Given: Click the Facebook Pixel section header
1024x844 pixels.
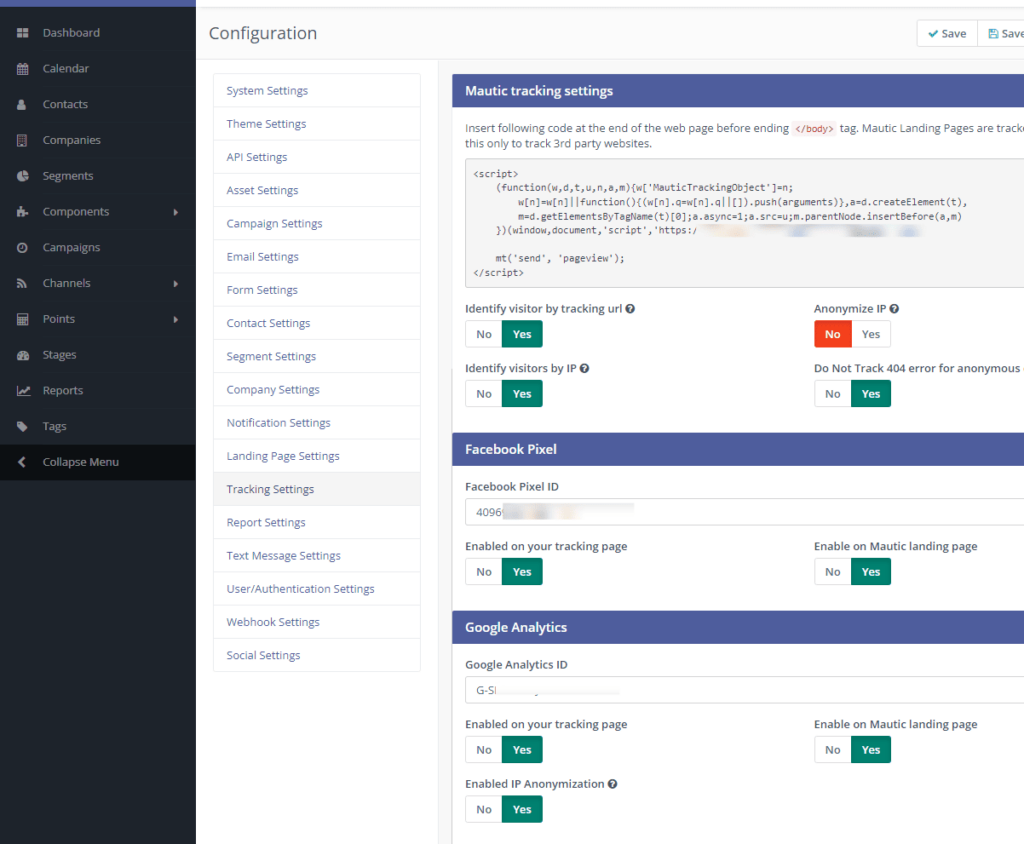Looking at the screenshot, I should (738, 449).
